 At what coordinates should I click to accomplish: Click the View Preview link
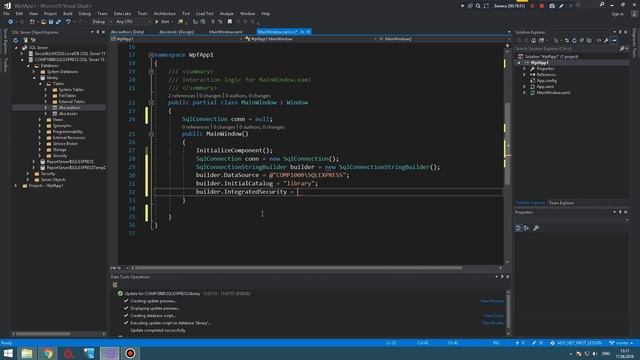[491, 301]
